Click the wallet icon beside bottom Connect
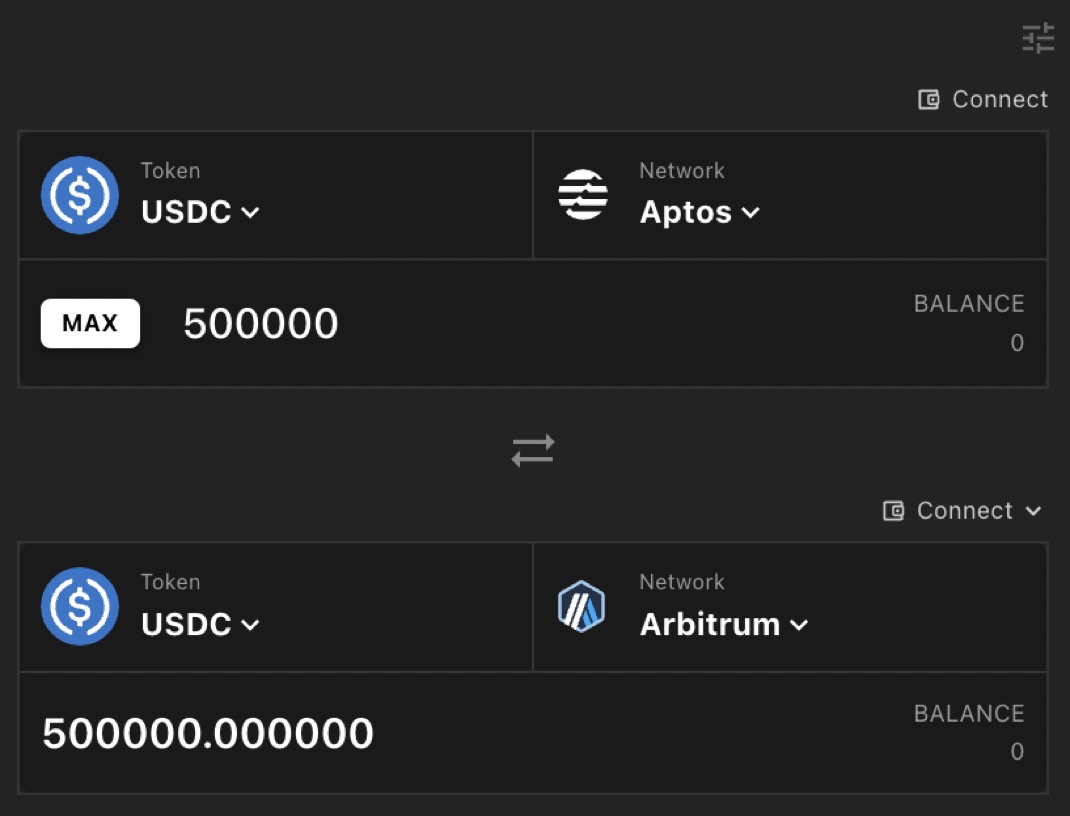The height and width of the screenshot is (816, 1070). pyautogui.click(x=894, y=511)
